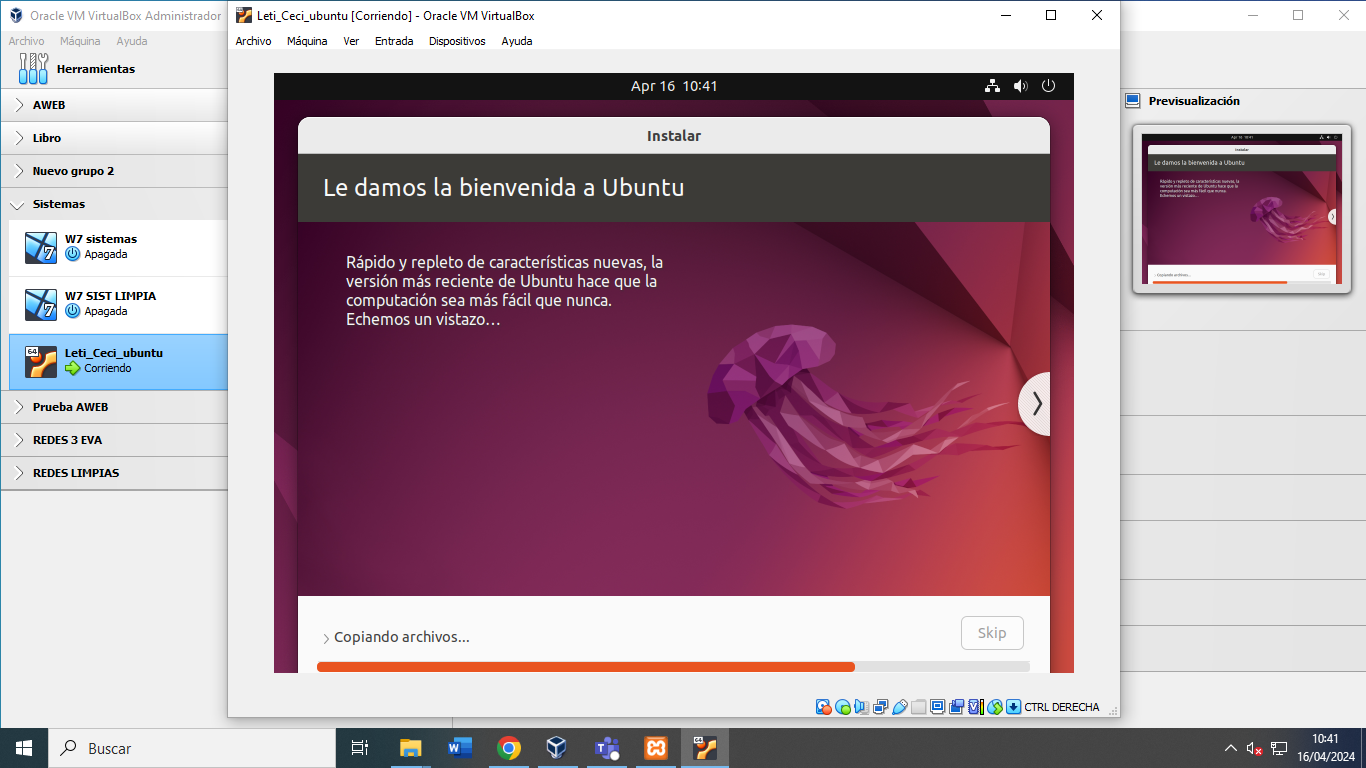
Task: Click the hard disk activity status icon
Action: tap(822, 707)
